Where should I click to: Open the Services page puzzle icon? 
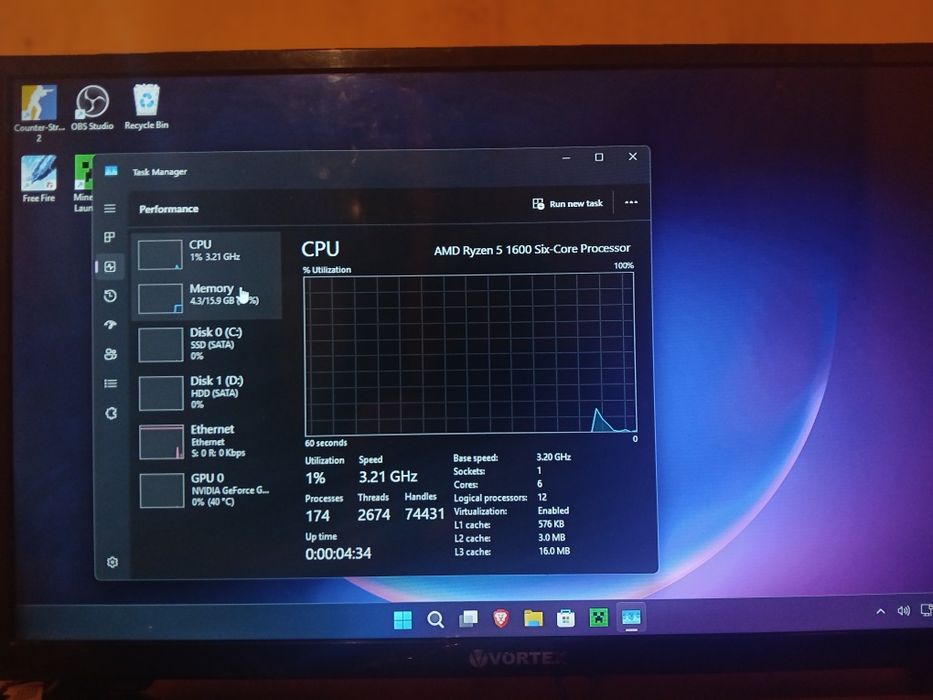[x=111, y=413]
